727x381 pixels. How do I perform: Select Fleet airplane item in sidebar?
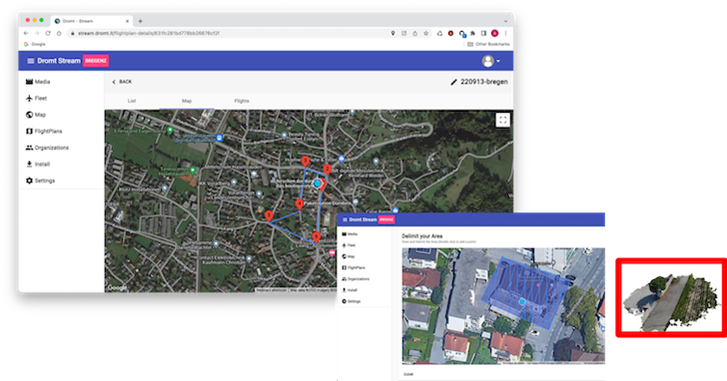37,98
